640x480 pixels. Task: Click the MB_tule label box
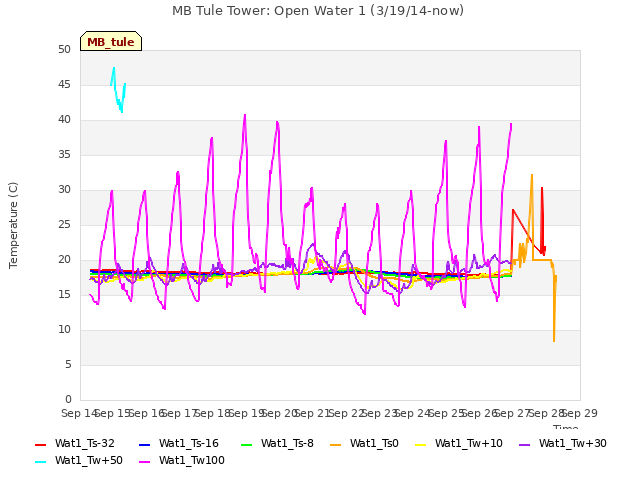coord(111,41)
